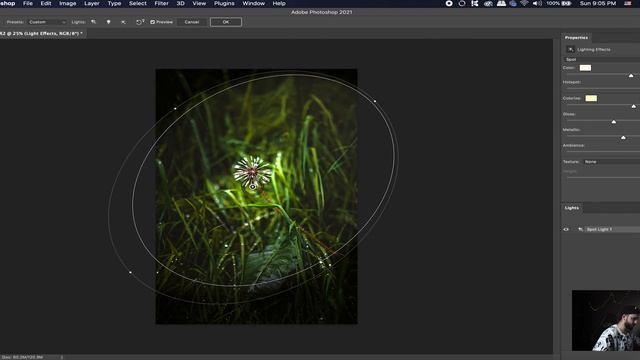The height and width of the screenshot is (360, 640).
Task: Click the Lighting Effects panel icon
Action: pos(571,49)
